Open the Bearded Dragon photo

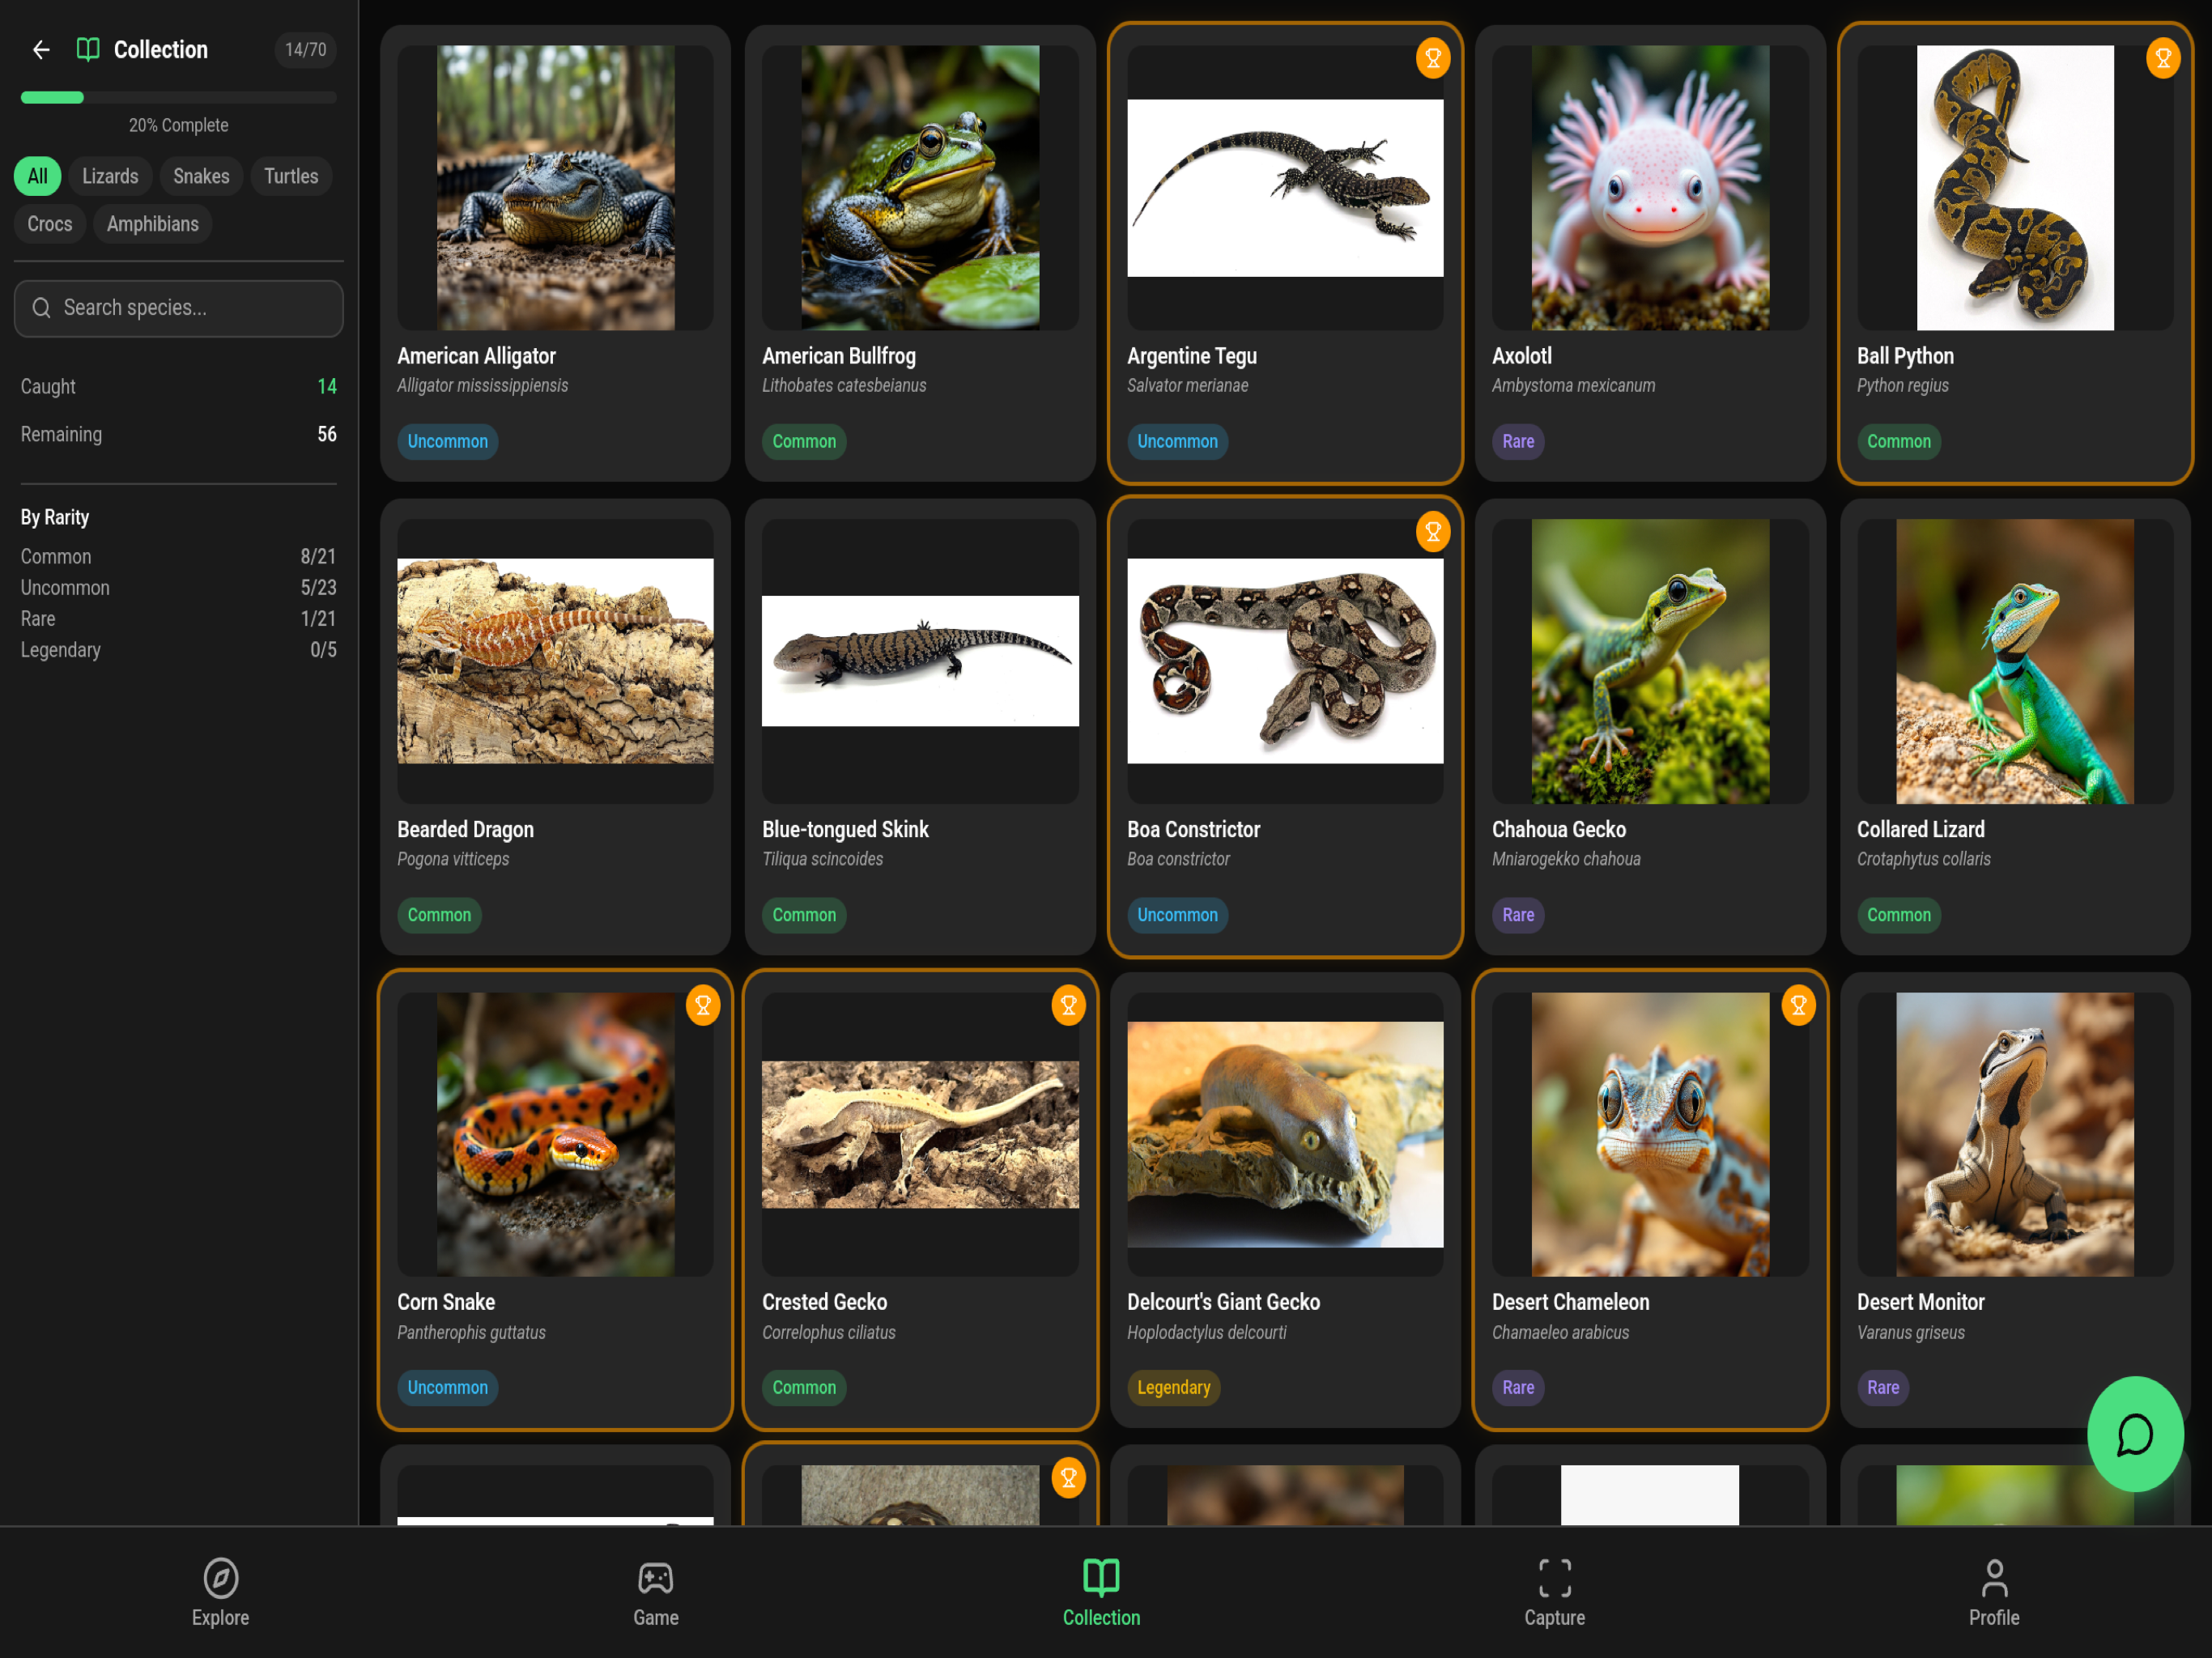[x=555, y=661]
